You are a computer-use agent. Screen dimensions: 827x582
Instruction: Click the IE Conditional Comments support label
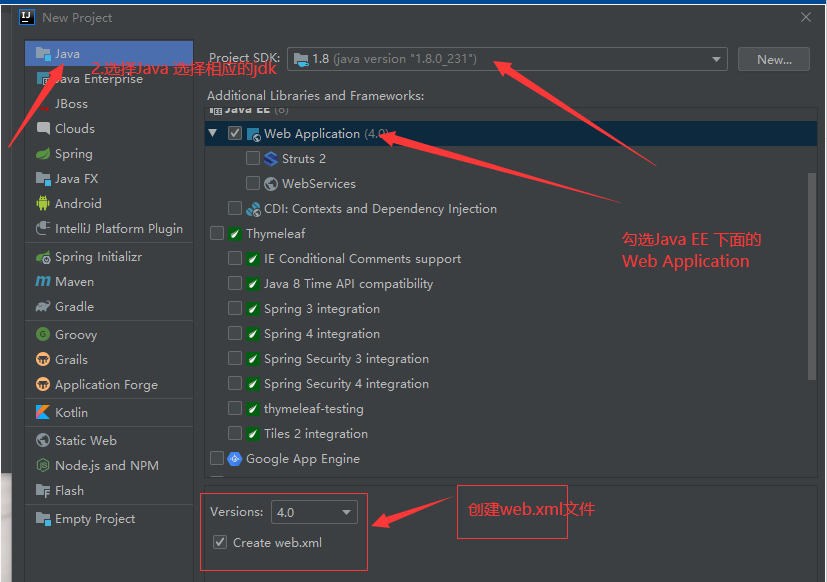coord(362,259)
